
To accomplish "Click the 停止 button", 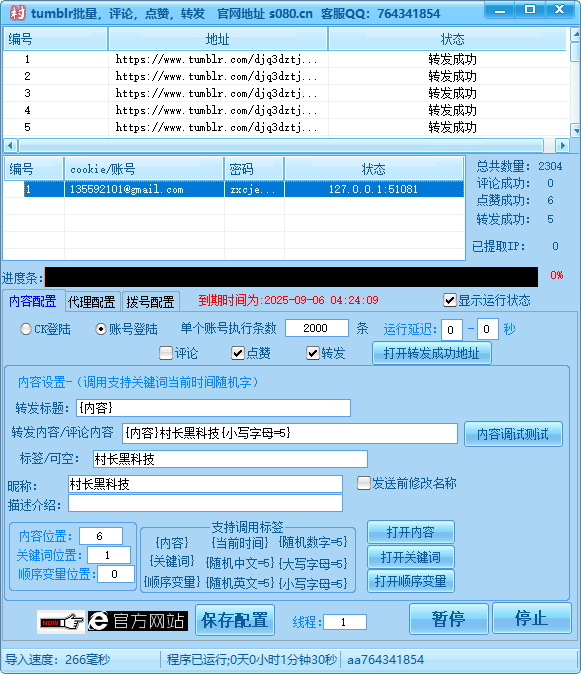I will (532, 618).
